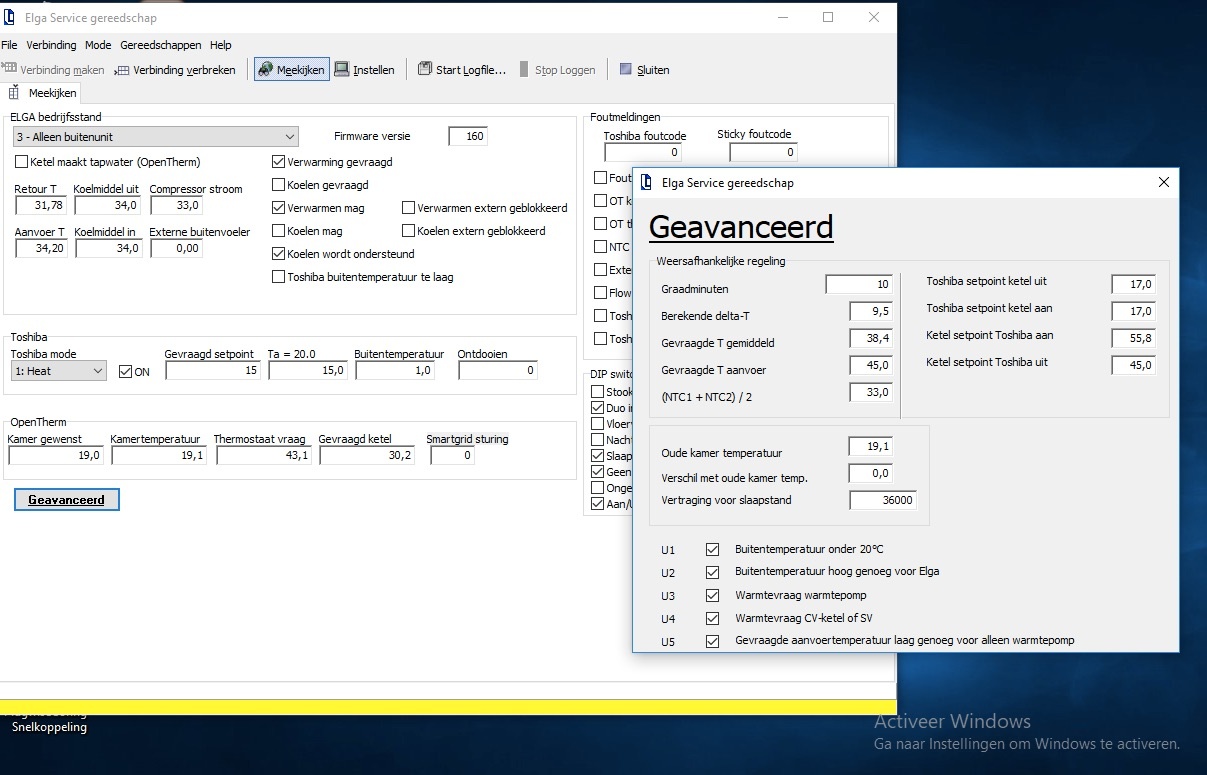Image resolution: width=1207 pixels, height=775 pixels.
Task: Click the Meekijken tab page icon
Action: point(15,93)
